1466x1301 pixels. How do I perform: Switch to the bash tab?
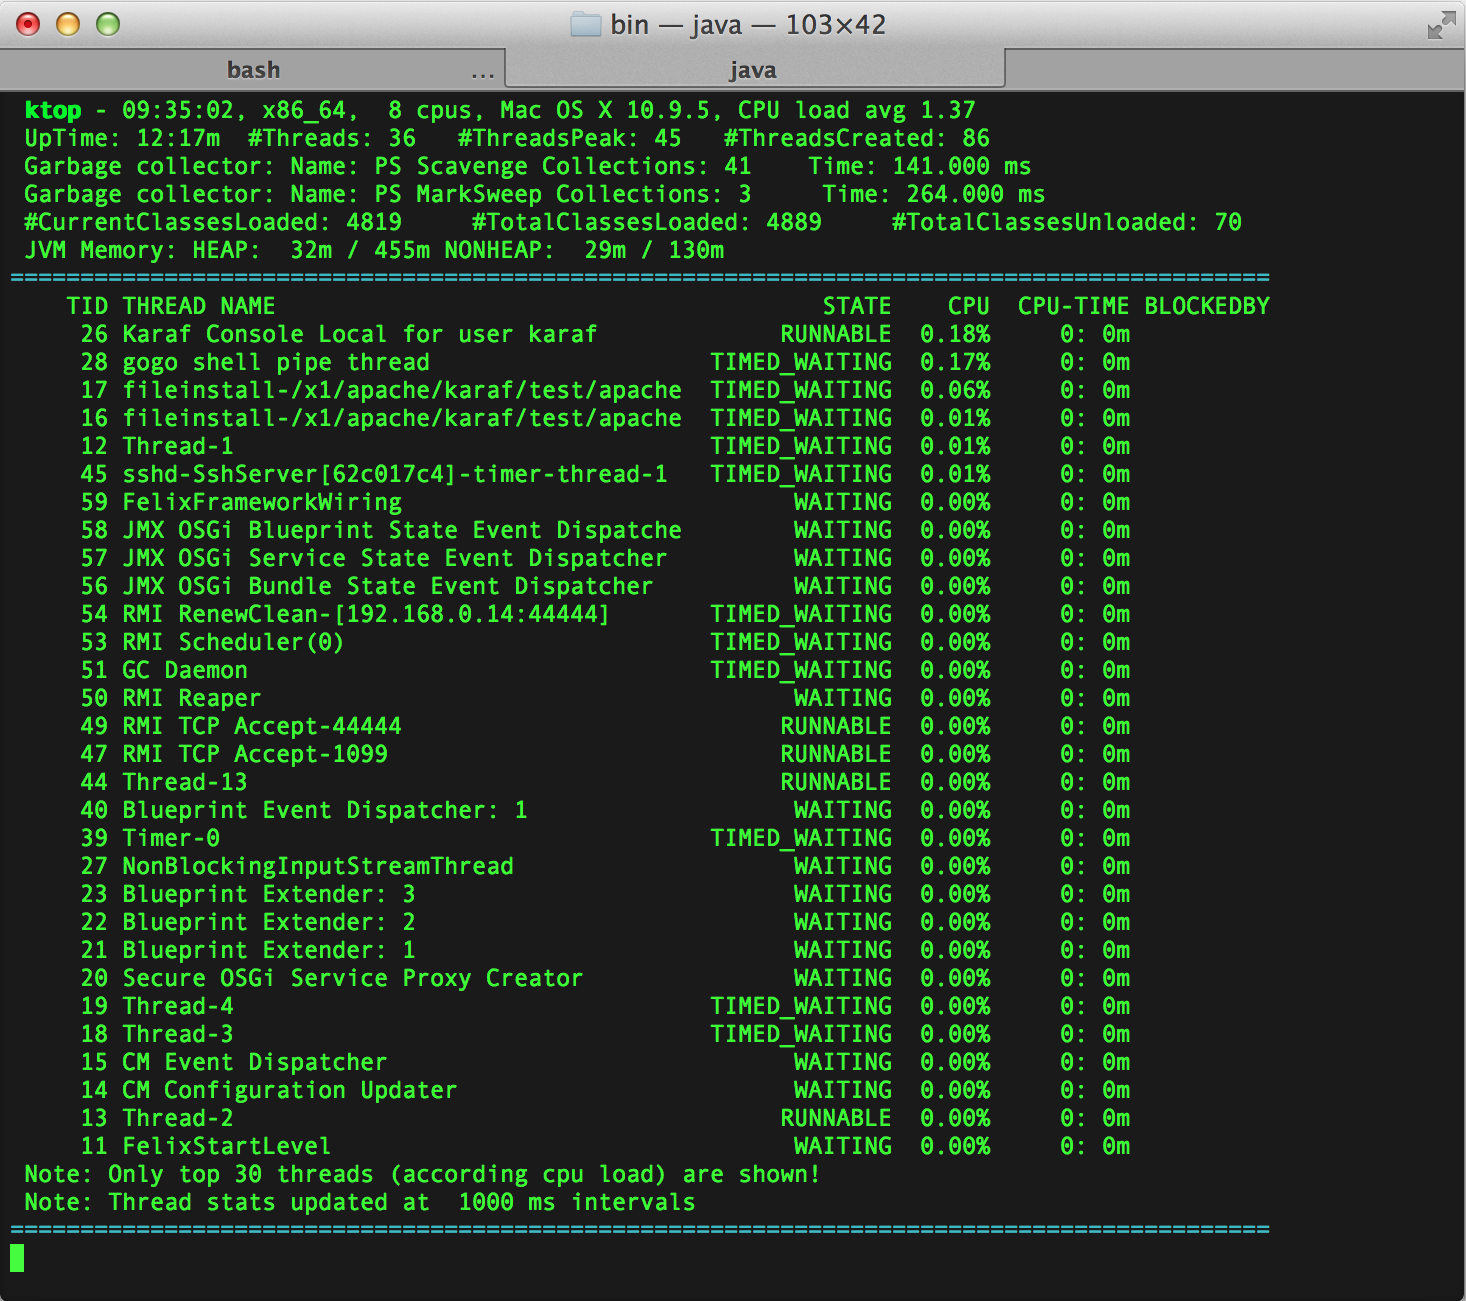point(253,70)
